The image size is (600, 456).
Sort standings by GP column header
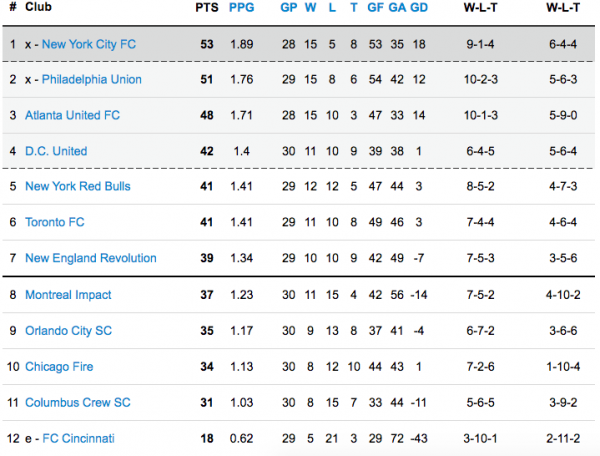coord(288,8)
